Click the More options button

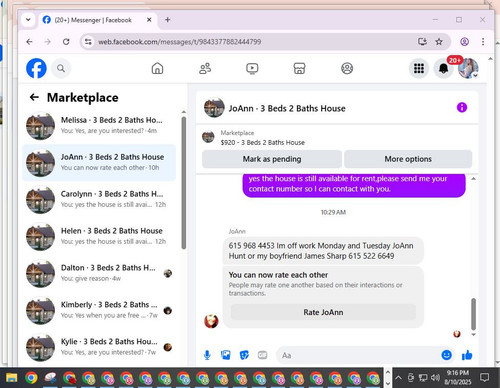[408, 159]
